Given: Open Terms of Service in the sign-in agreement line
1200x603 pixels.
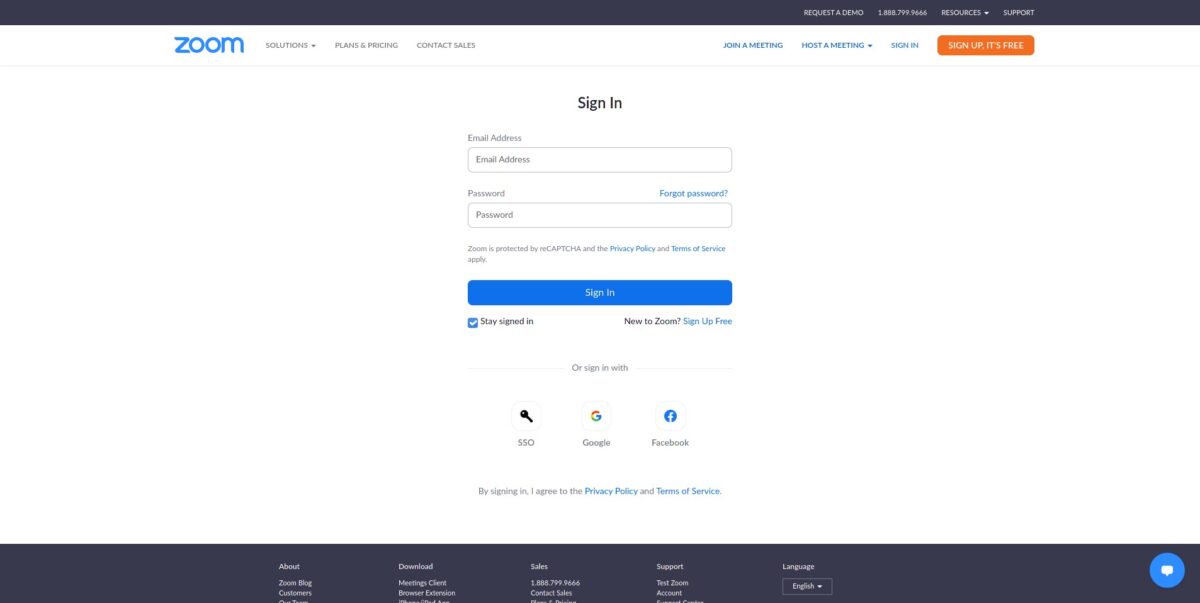Looking at the screenshot, I should pos(688,491).
